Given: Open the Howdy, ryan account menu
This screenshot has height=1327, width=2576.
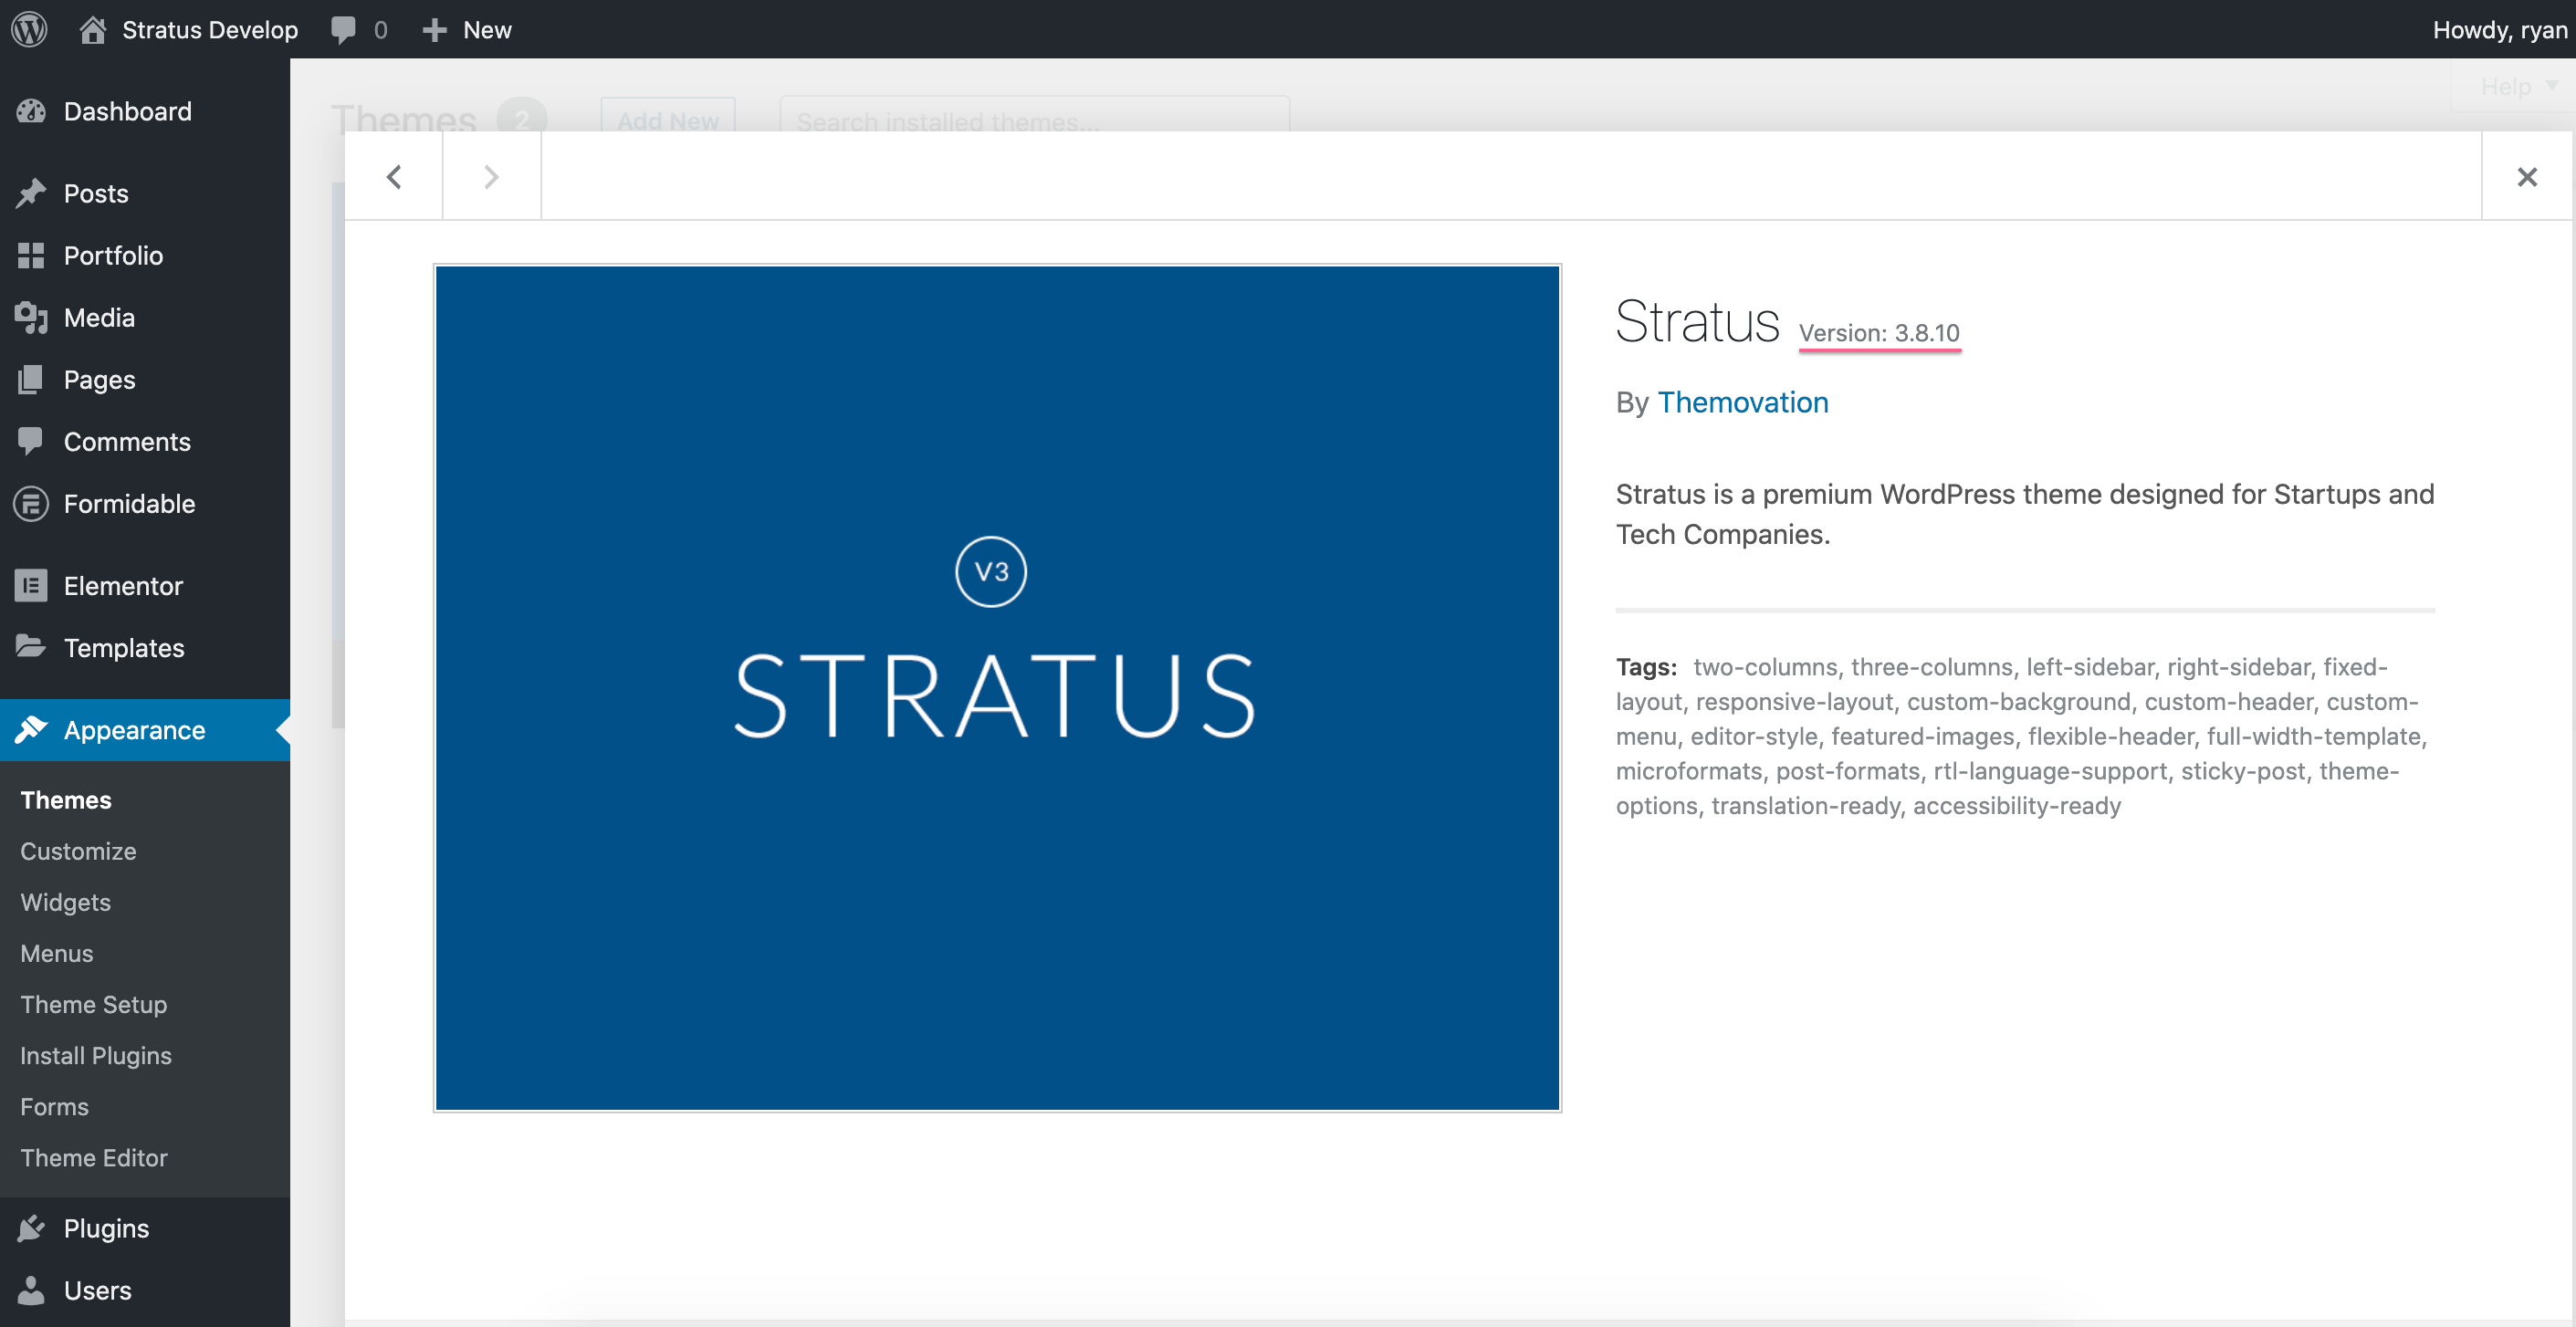Looking at the screenshot, I should 2500,30.
